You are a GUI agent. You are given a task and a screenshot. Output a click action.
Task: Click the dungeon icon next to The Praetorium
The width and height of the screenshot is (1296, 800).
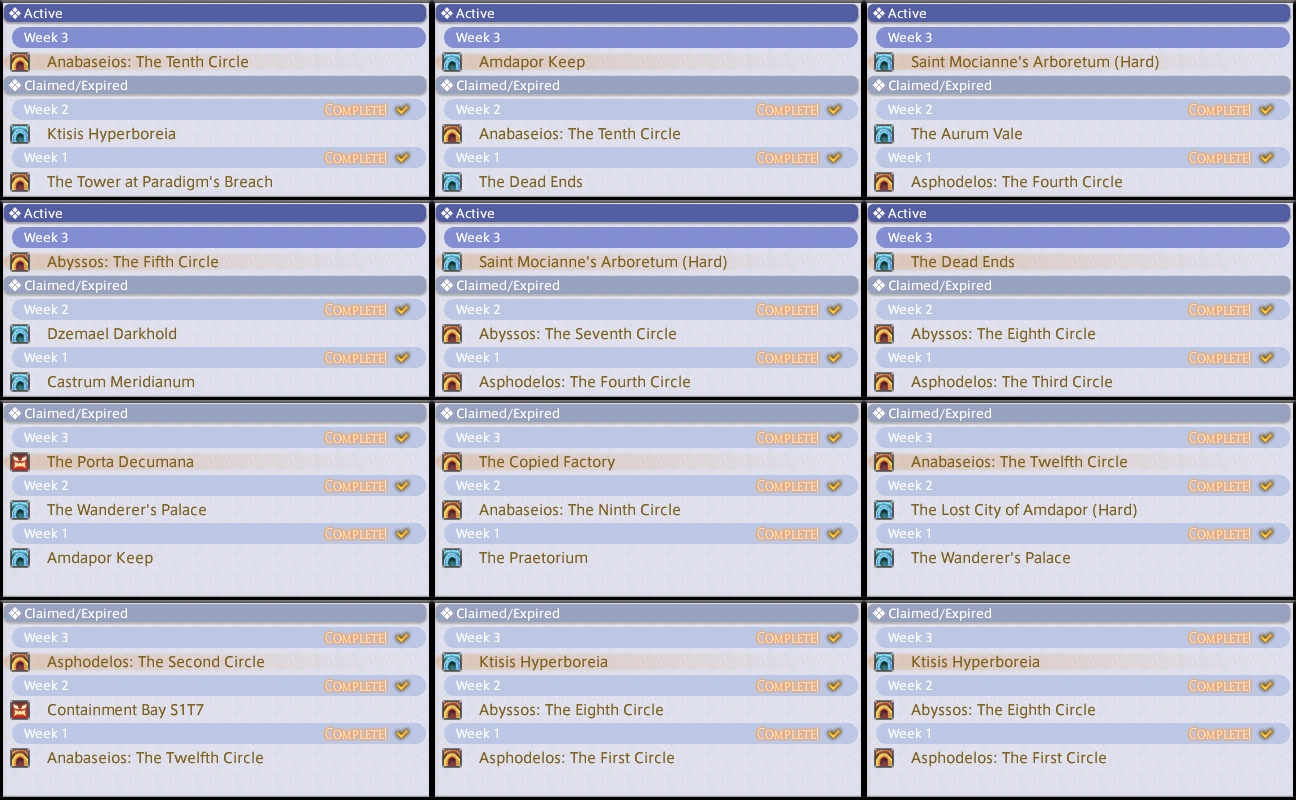(452, 558)
